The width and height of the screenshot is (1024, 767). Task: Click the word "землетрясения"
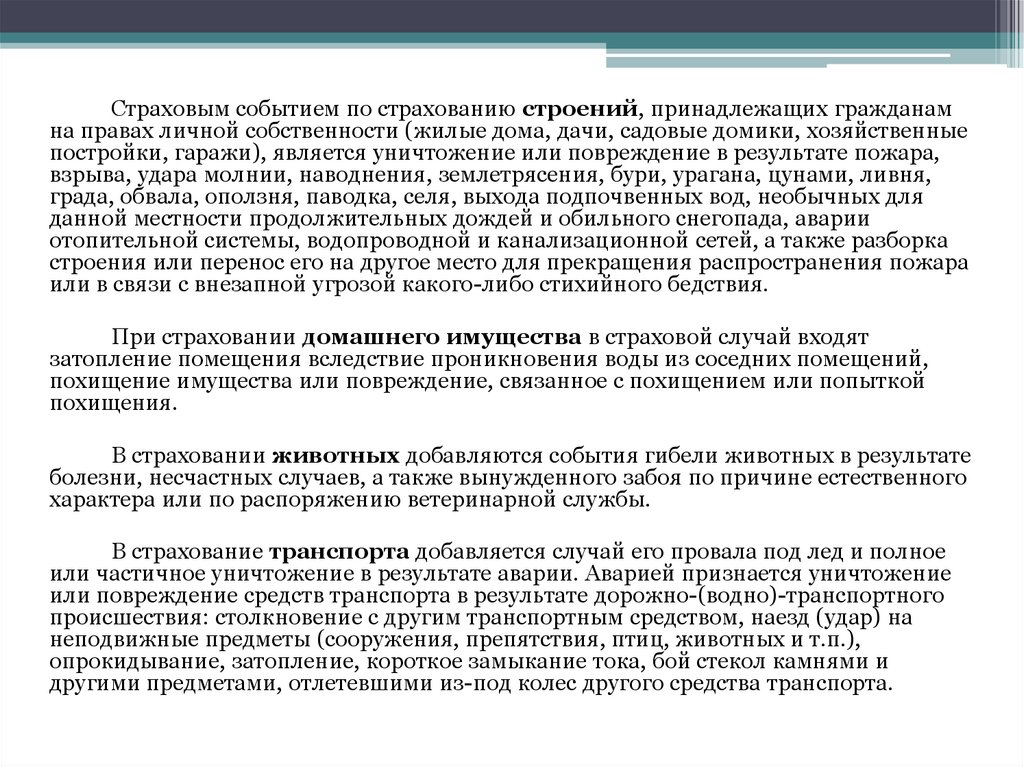[x=519, y=175]
